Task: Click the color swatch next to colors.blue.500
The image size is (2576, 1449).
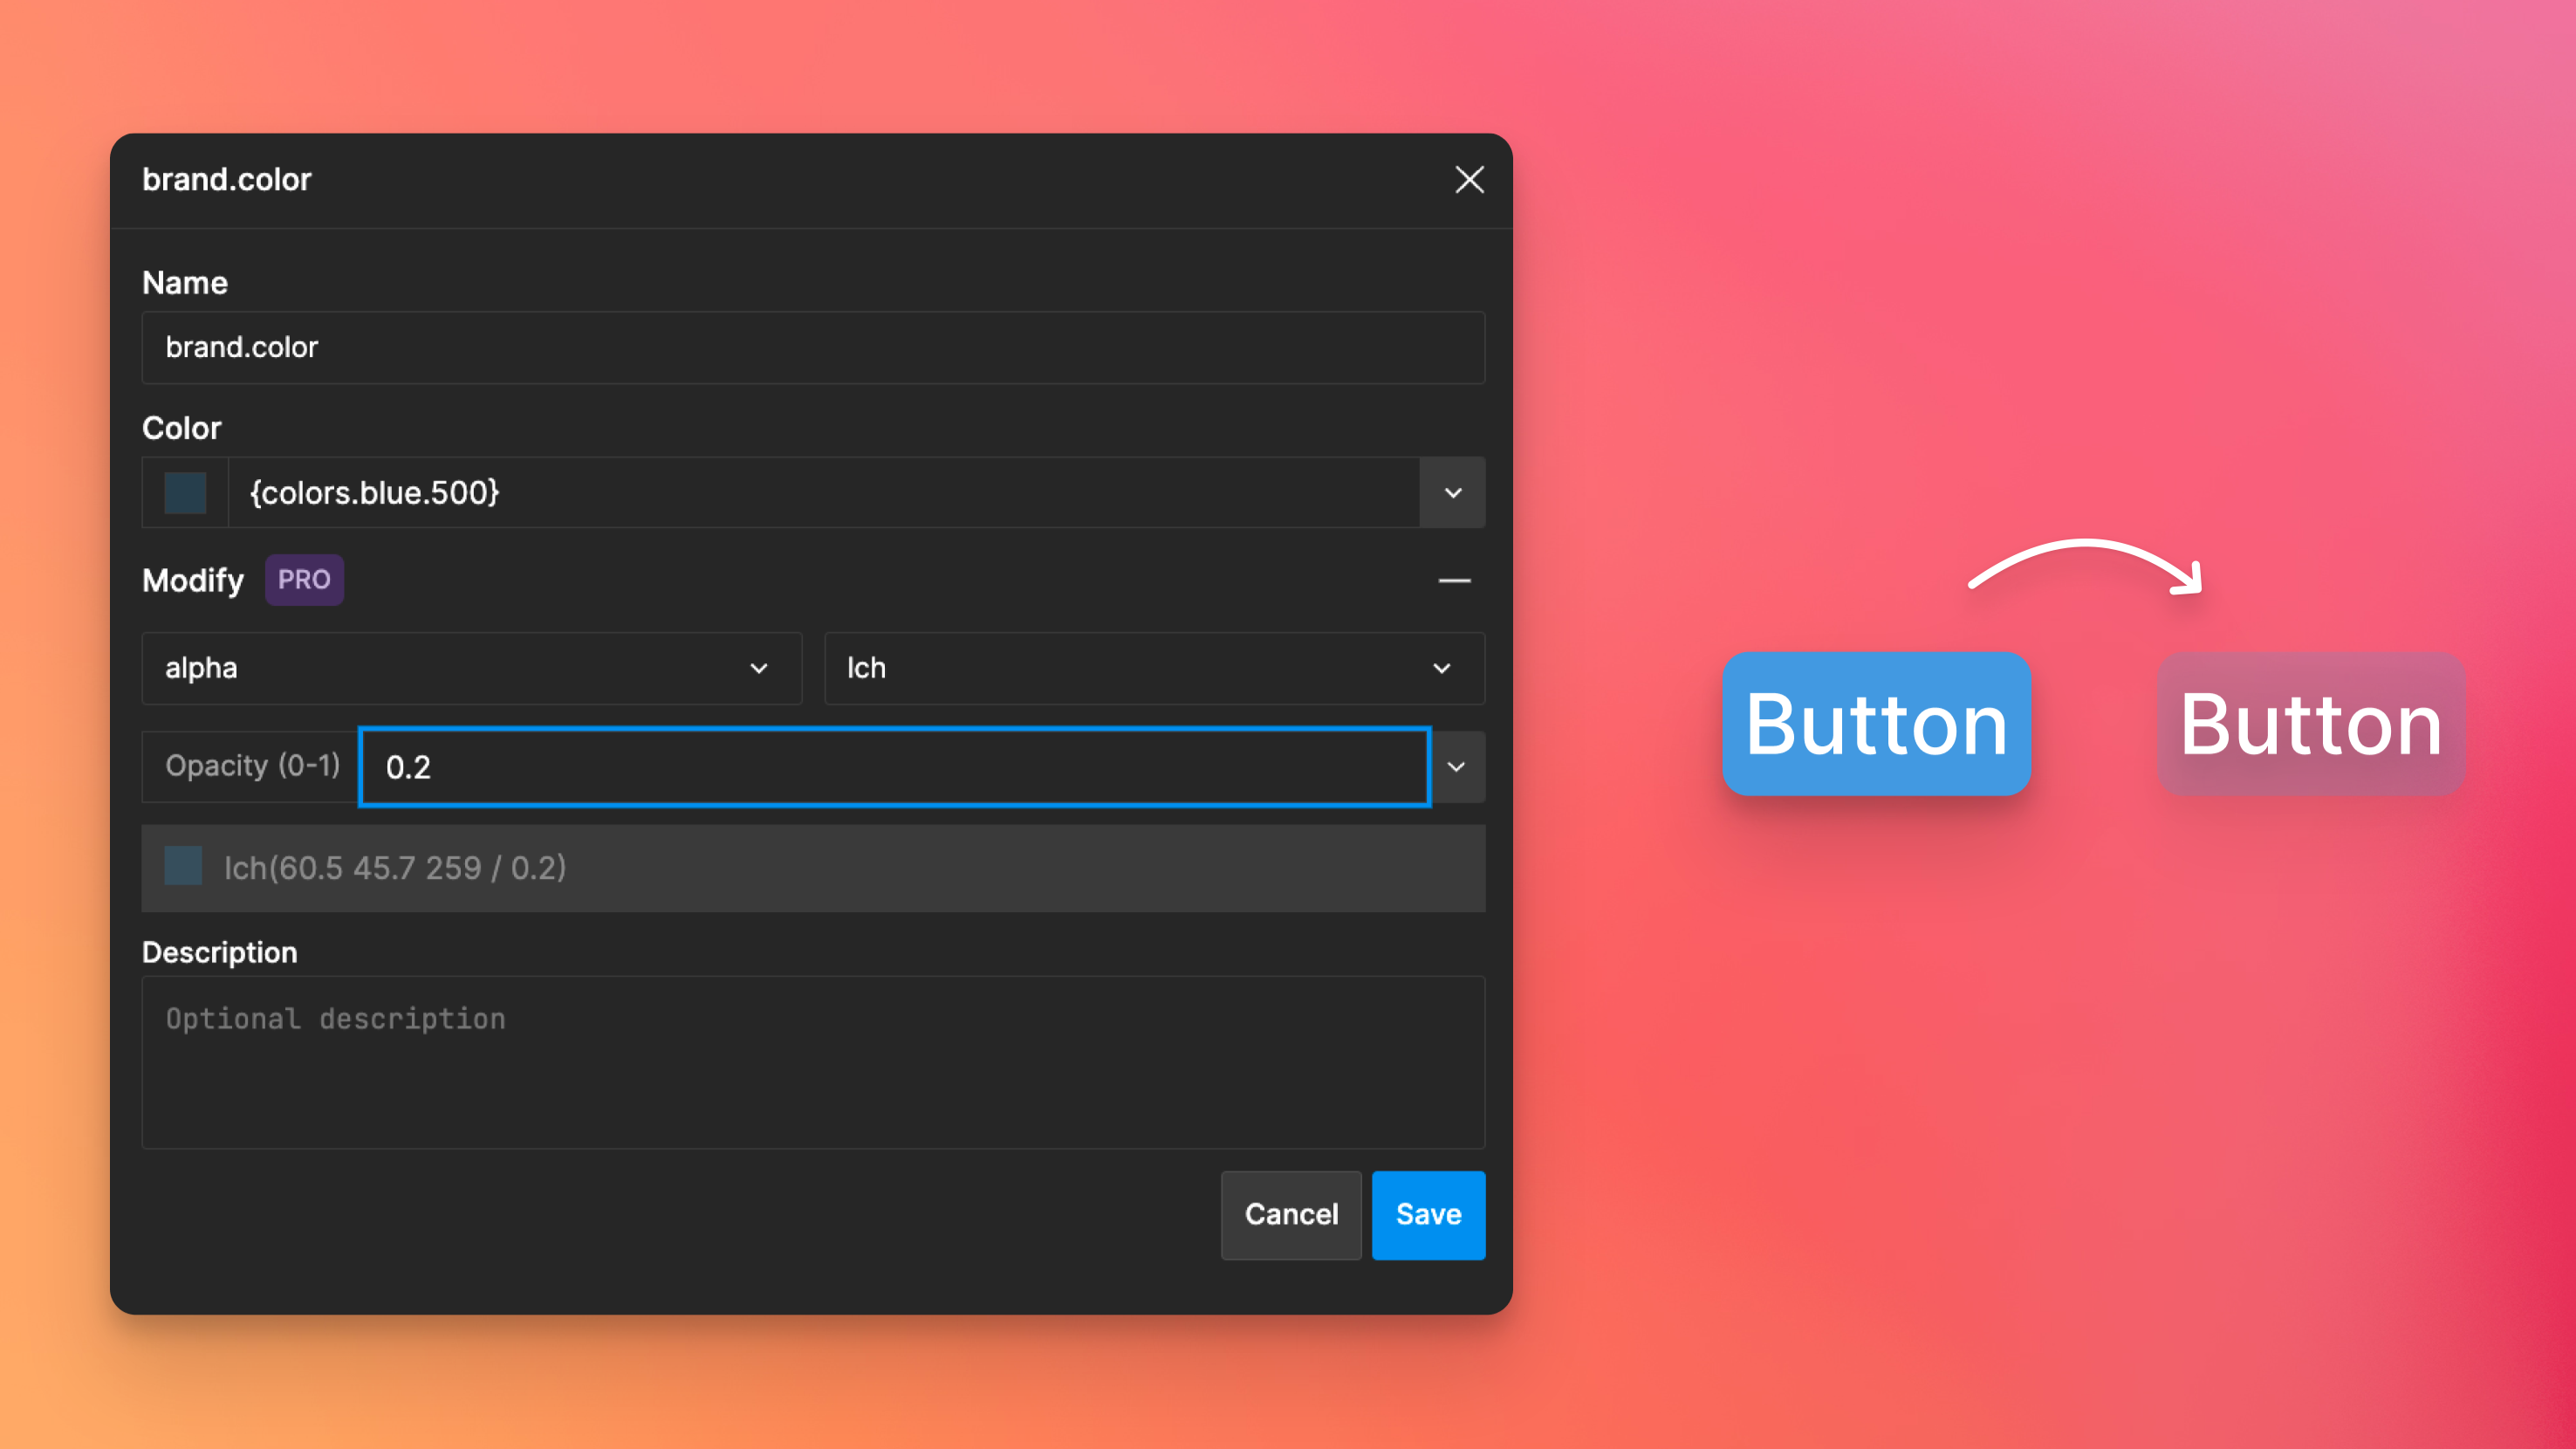Action: pos(184,491)
